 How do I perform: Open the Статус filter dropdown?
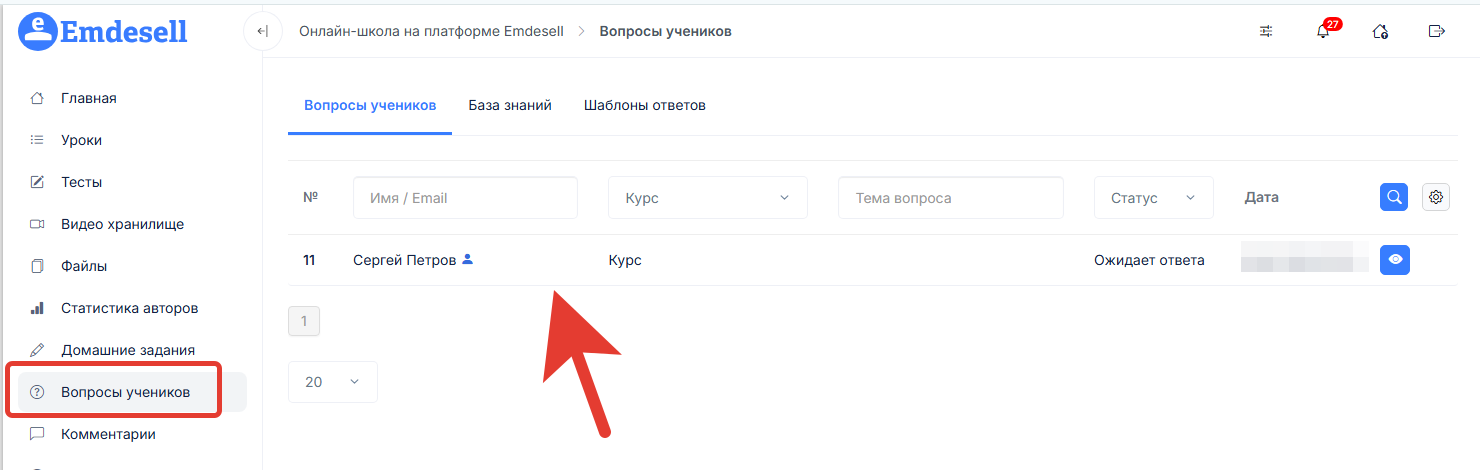click(1153, 198)
